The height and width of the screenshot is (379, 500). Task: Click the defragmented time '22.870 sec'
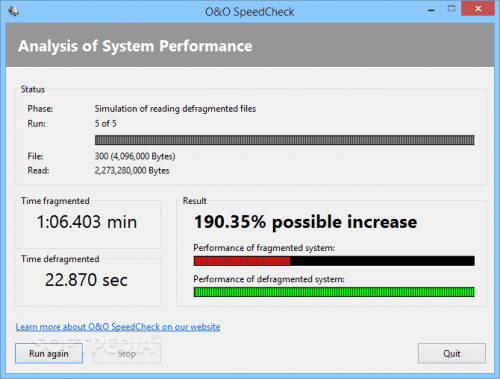(x=86, y=280)
